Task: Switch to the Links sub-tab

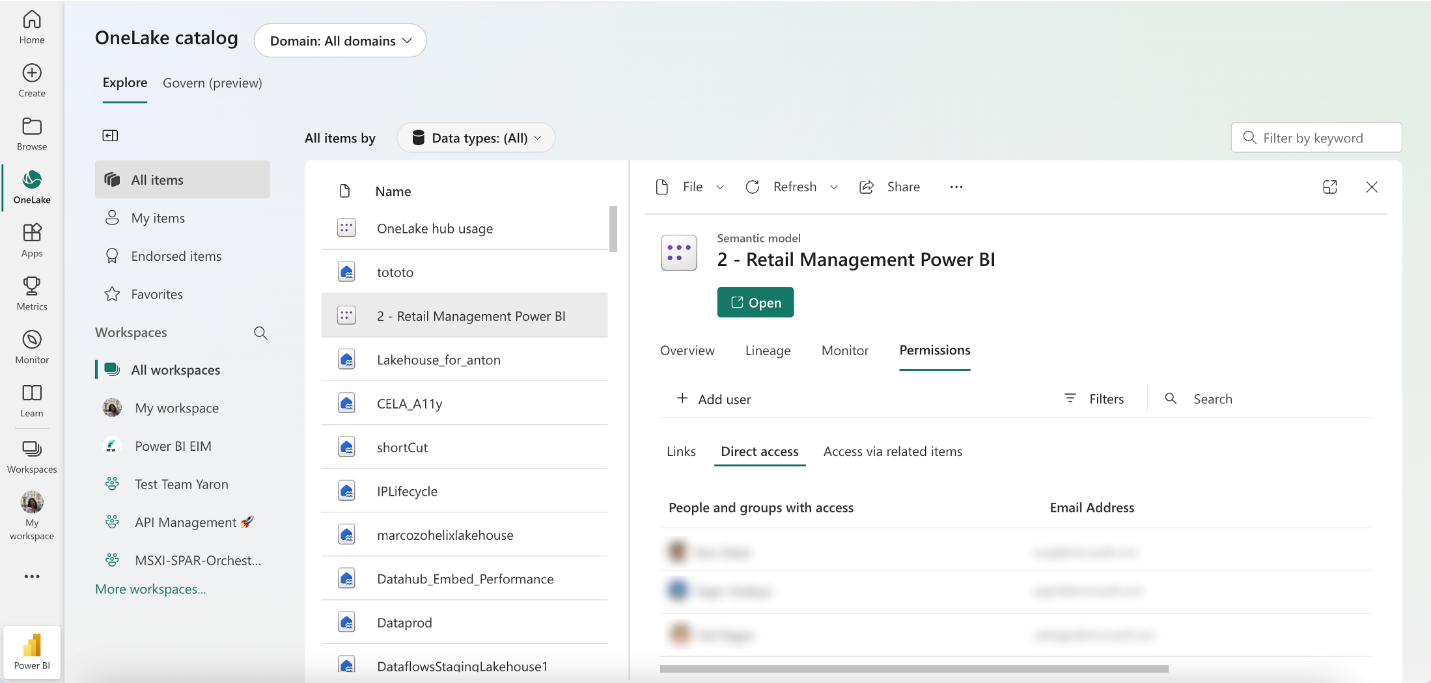Action: [681, 452]
